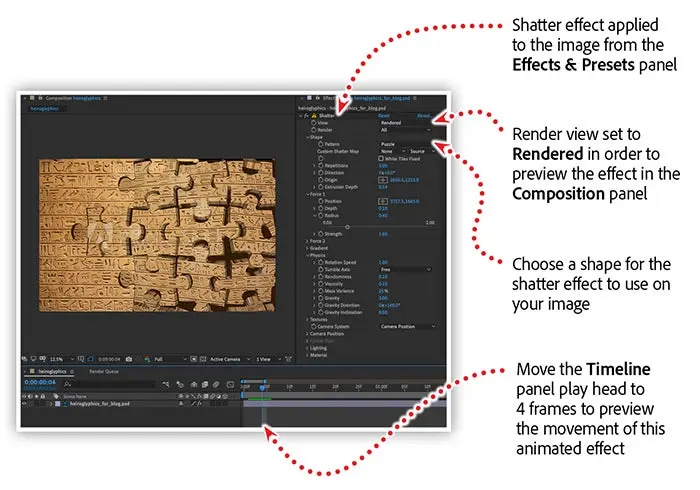Open the Render dropdown set to All
Image resolution: width=700 pixels, height=490 pixels.
coord(405,130)
